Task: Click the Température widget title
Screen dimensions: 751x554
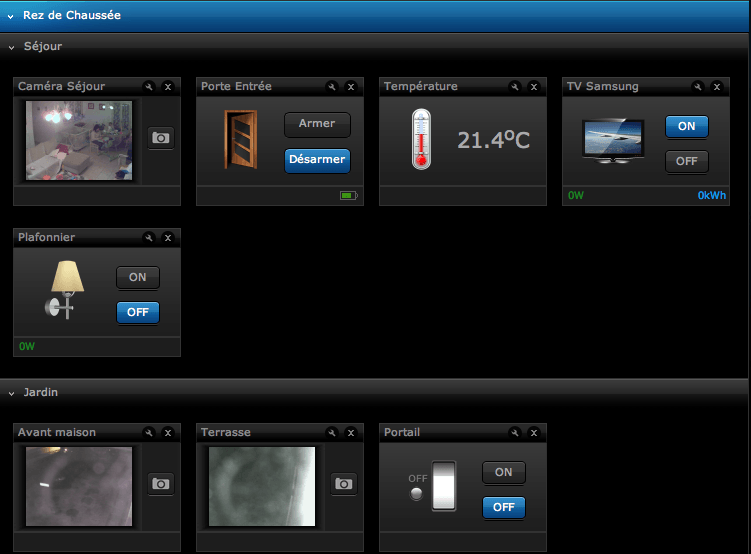Action: point(421,86)
